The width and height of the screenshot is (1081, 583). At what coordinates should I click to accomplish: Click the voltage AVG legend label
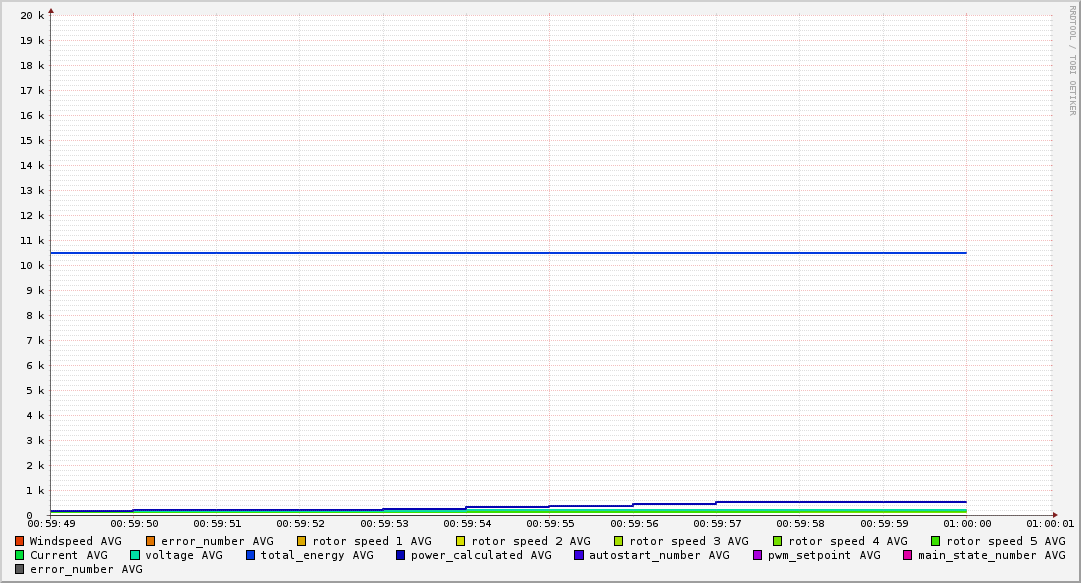tap(184, 555)
